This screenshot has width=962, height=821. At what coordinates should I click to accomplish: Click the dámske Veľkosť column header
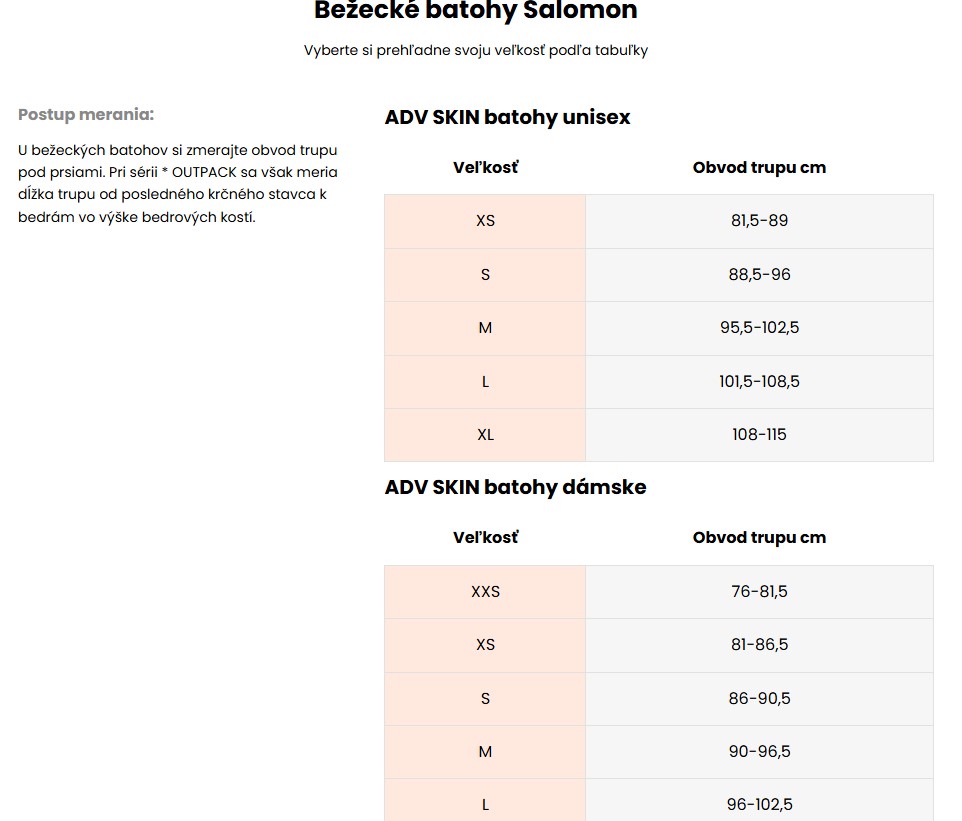[485, 538]
